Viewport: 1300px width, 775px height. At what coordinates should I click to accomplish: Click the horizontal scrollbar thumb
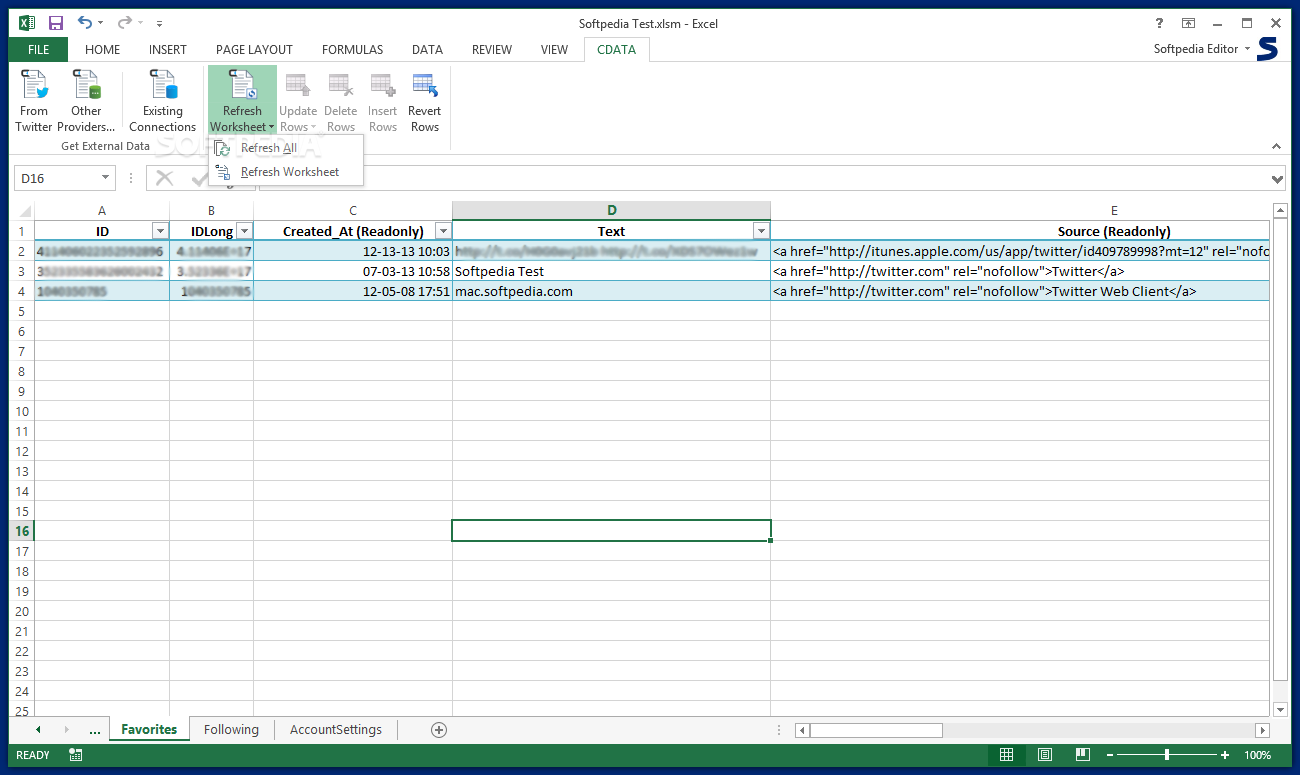coord(876,731)
